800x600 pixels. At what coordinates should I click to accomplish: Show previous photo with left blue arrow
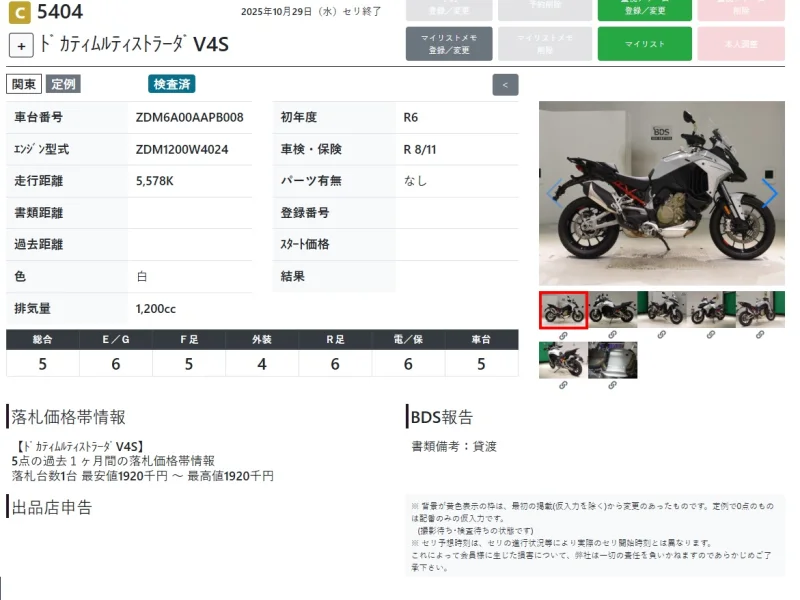coord(554,193)
